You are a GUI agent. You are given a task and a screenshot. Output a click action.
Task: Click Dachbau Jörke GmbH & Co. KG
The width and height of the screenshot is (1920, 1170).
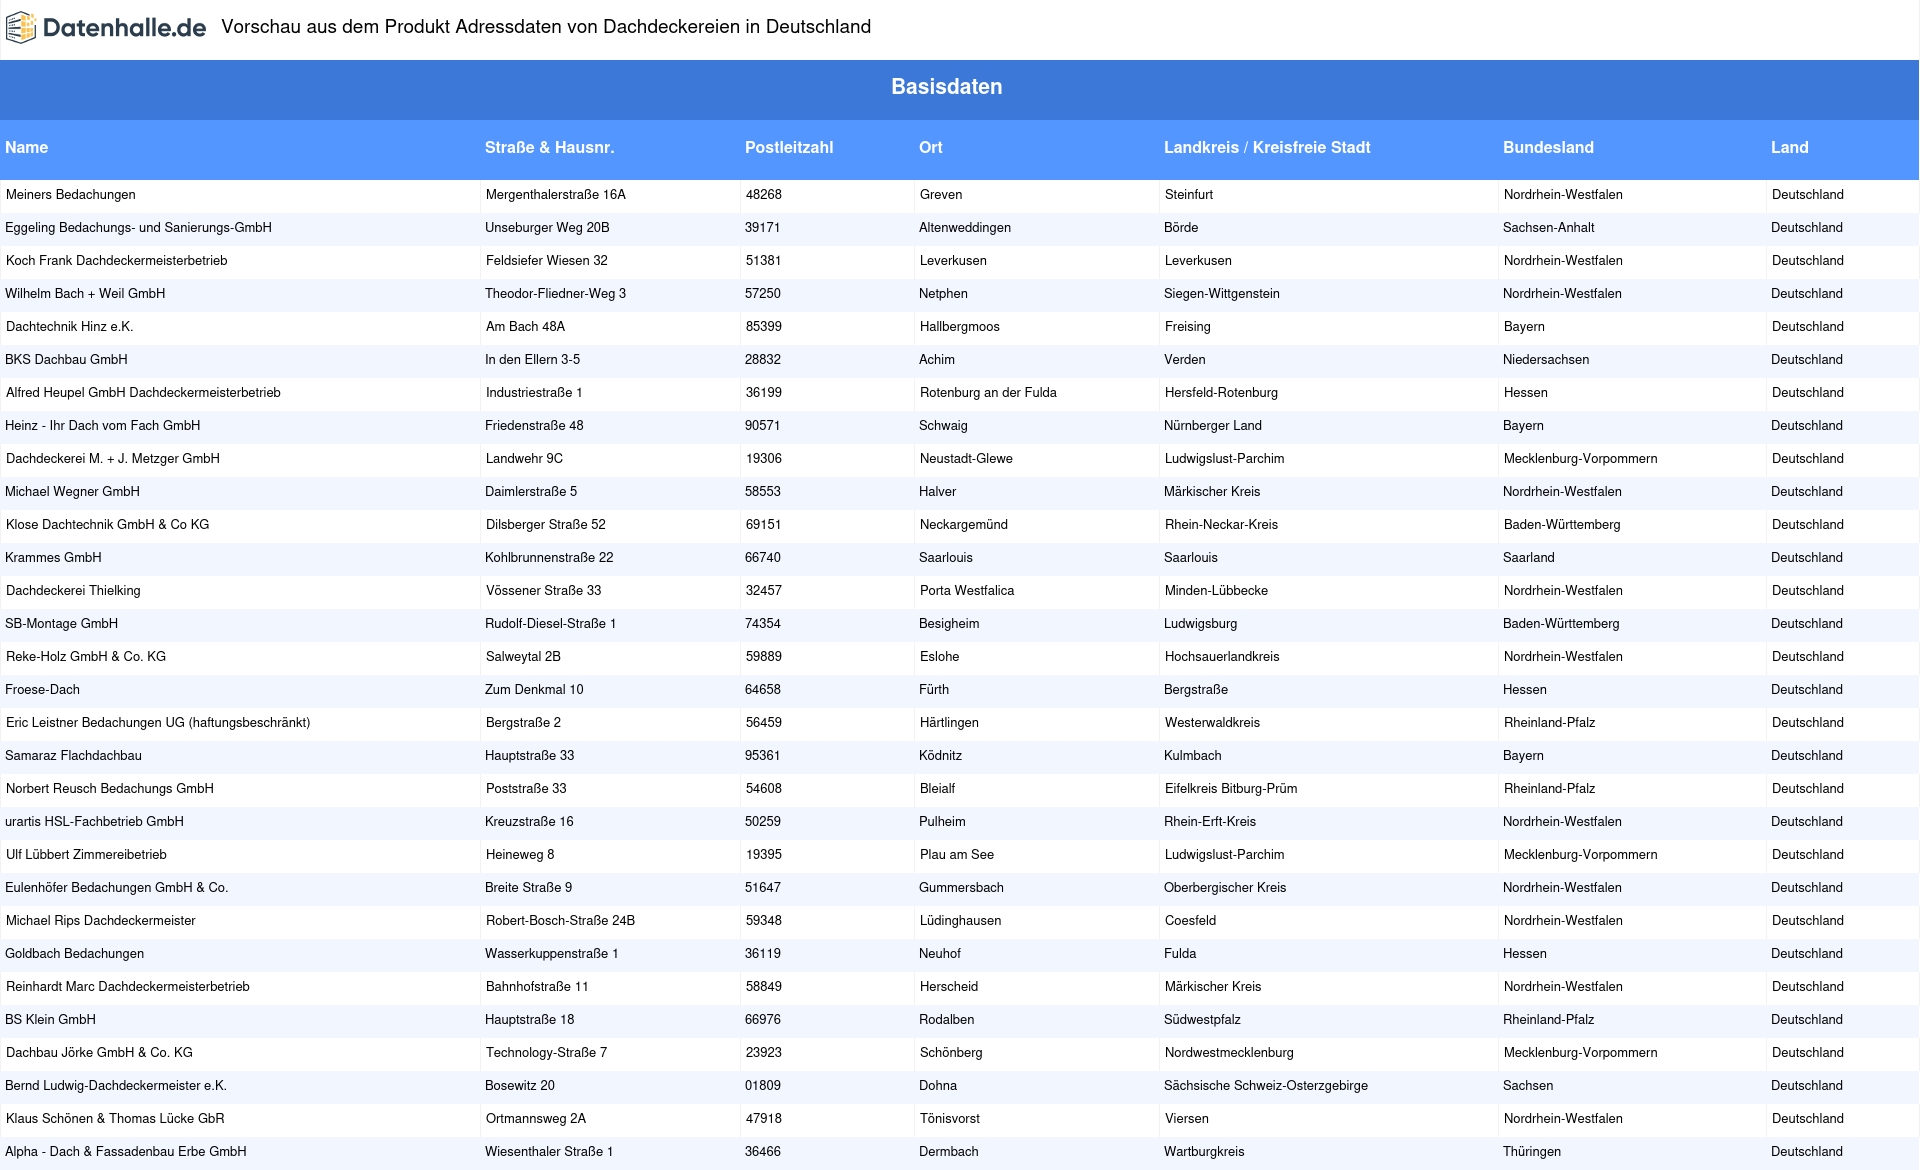pos(99,1053)
